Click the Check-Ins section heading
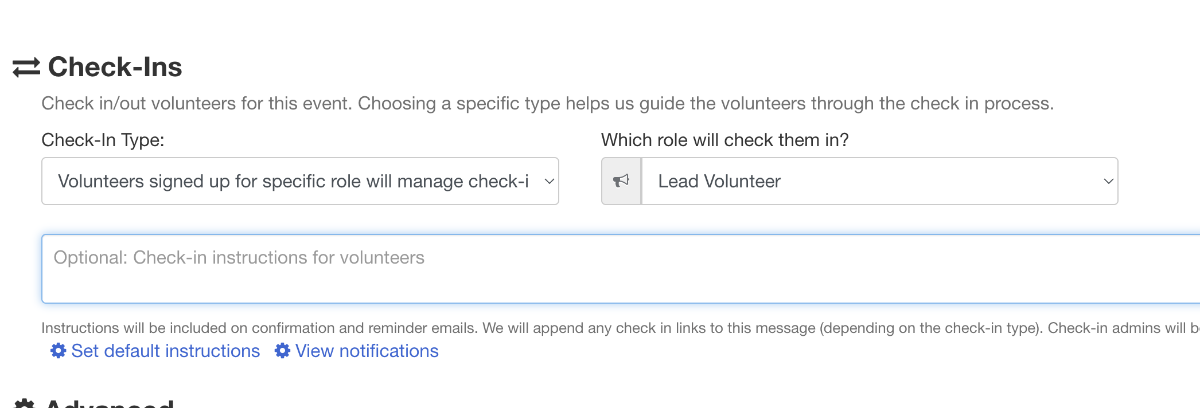This screenshot has height=408, width=1200. pyautogui.click(x=115, y=67)
